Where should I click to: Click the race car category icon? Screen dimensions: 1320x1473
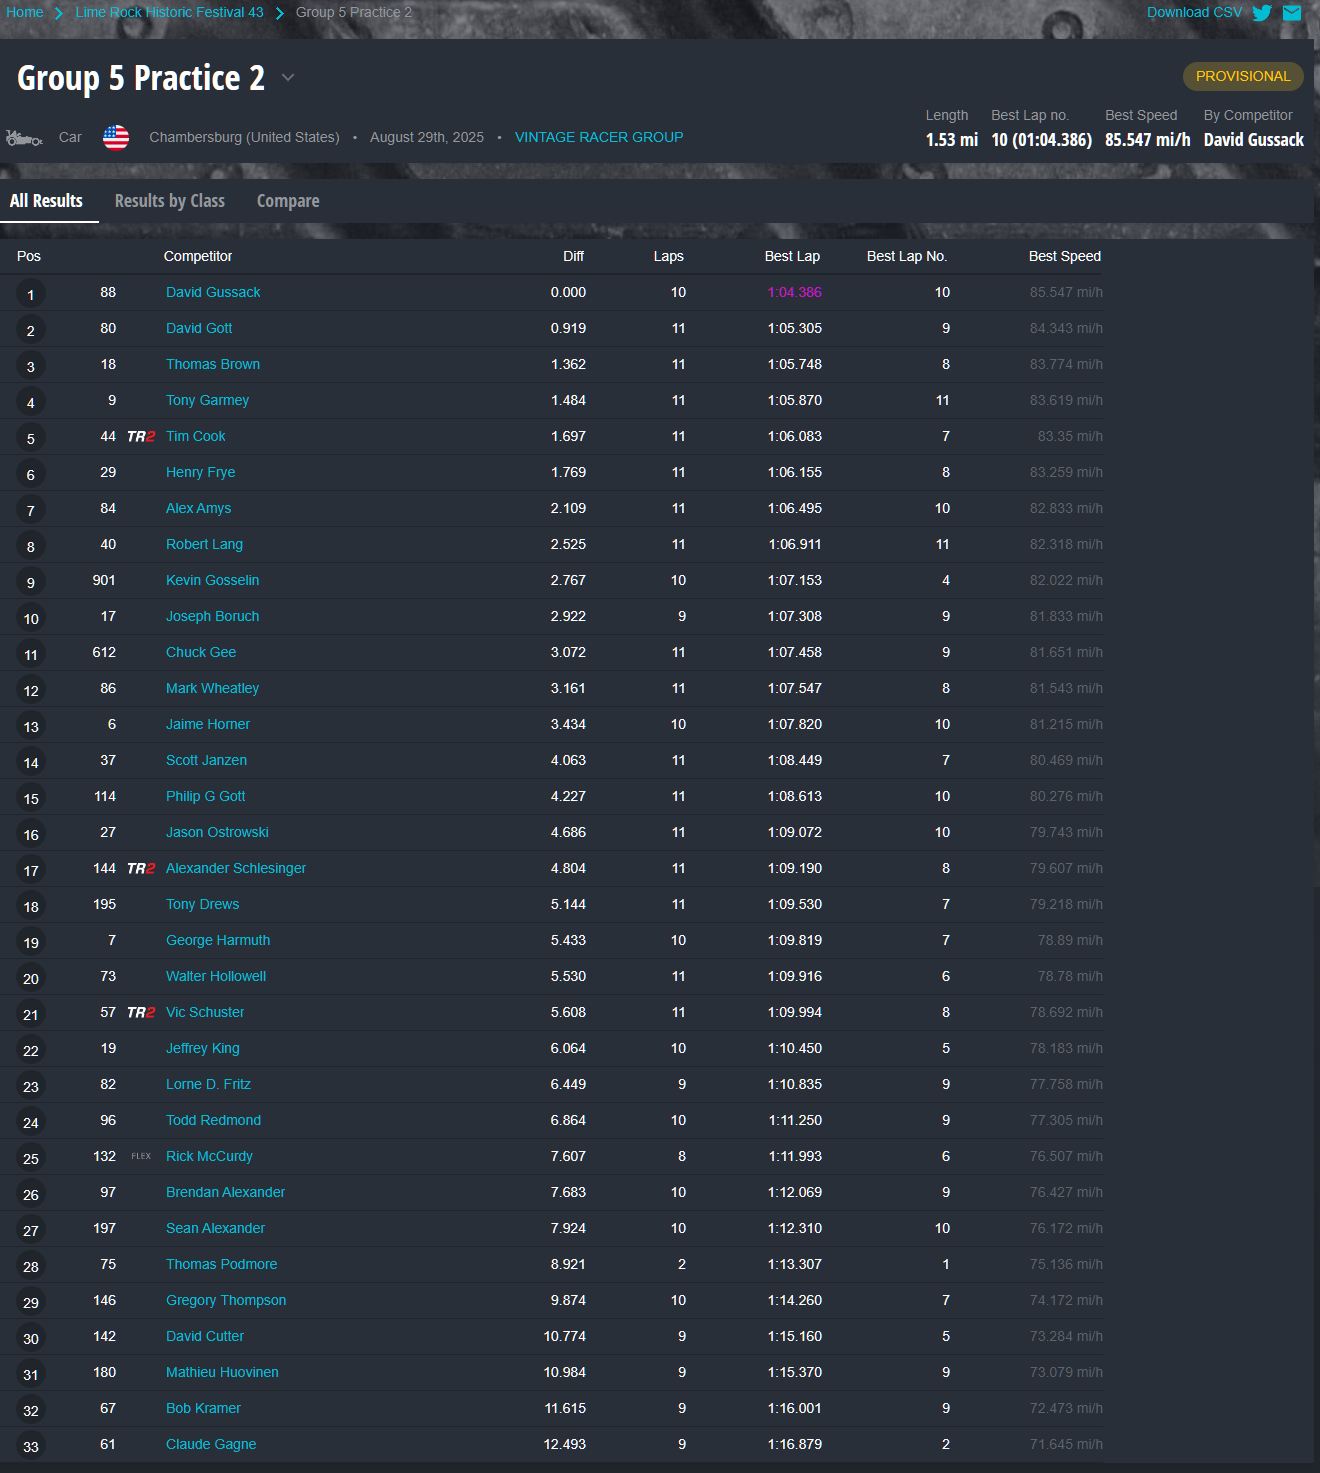(x=24, y=138)
